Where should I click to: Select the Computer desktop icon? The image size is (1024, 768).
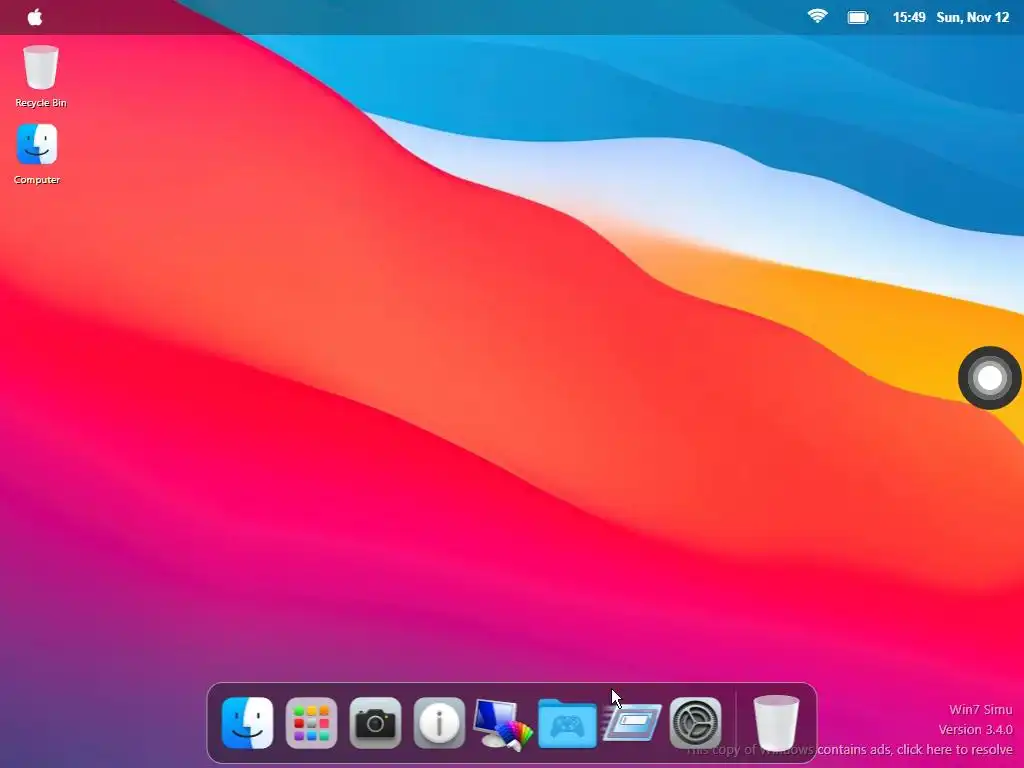point(37,154)
